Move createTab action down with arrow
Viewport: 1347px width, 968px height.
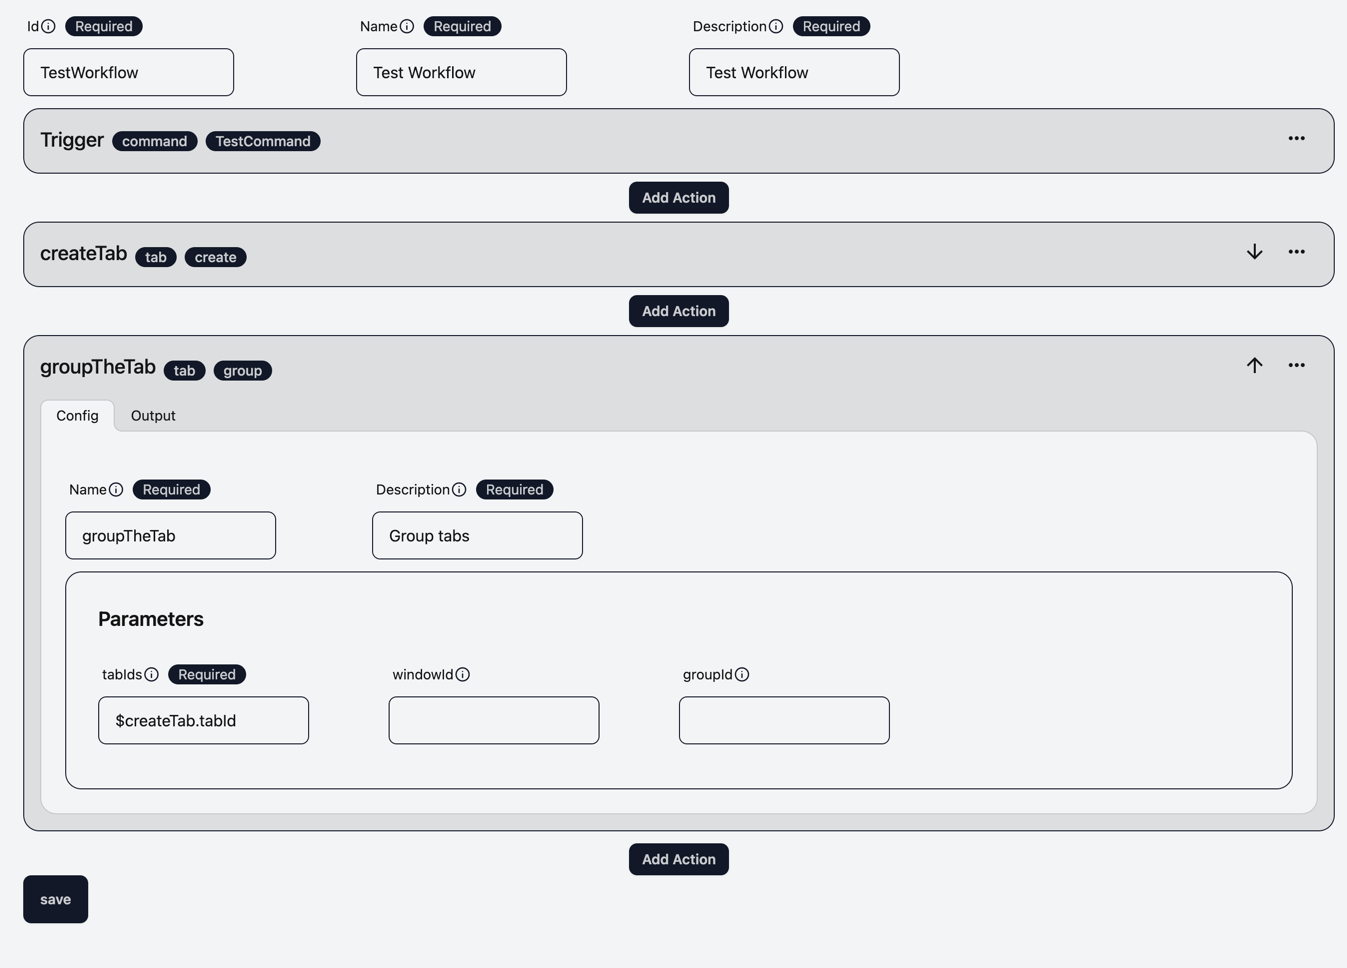(1254, 252)
